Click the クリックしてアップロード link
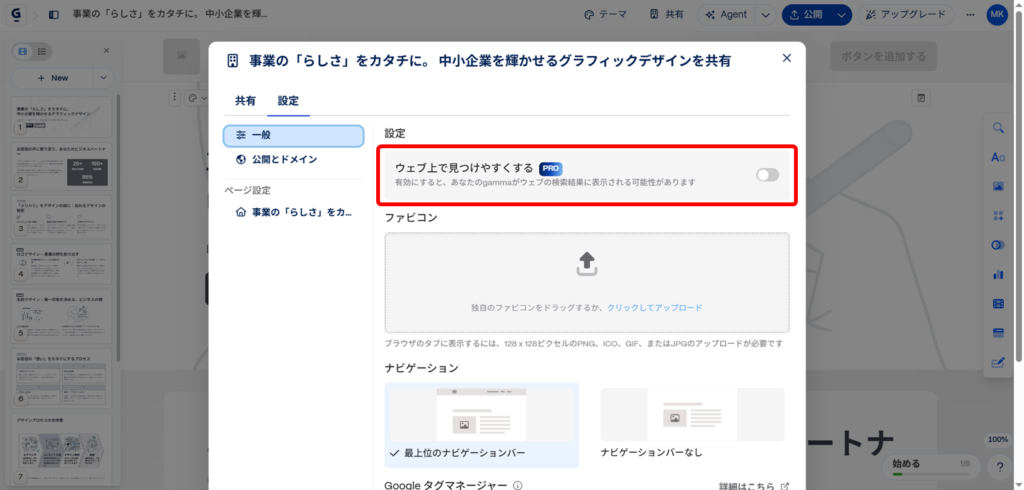The image size is (1024, 490). (x=654, y=308)
